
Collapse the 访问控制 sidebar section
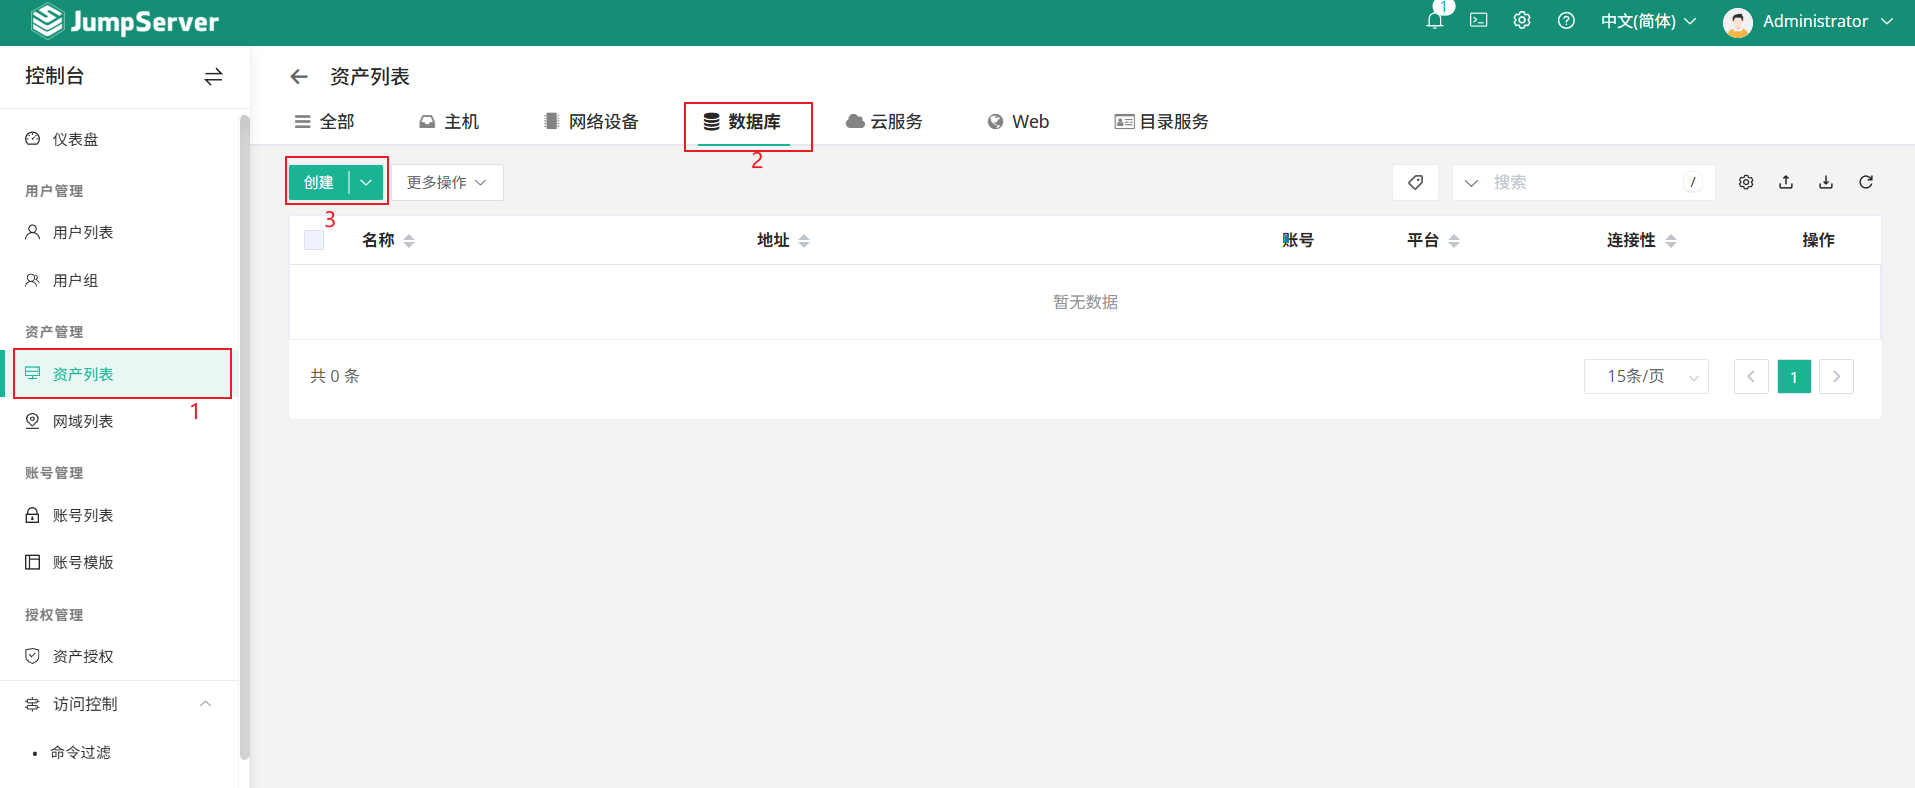tap(205, 704)
